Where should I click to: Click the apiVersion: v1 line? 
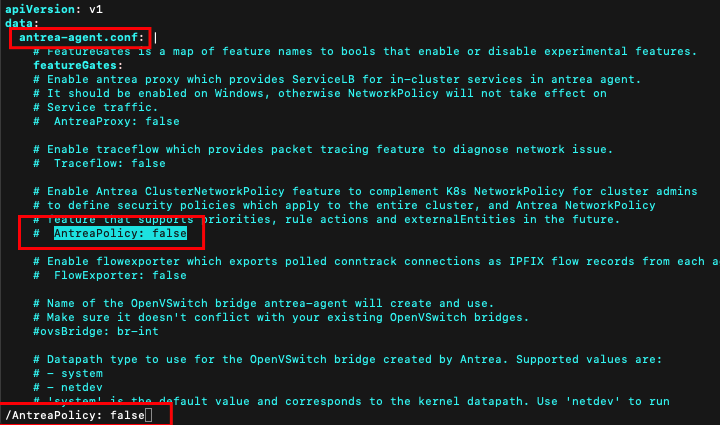54,9
